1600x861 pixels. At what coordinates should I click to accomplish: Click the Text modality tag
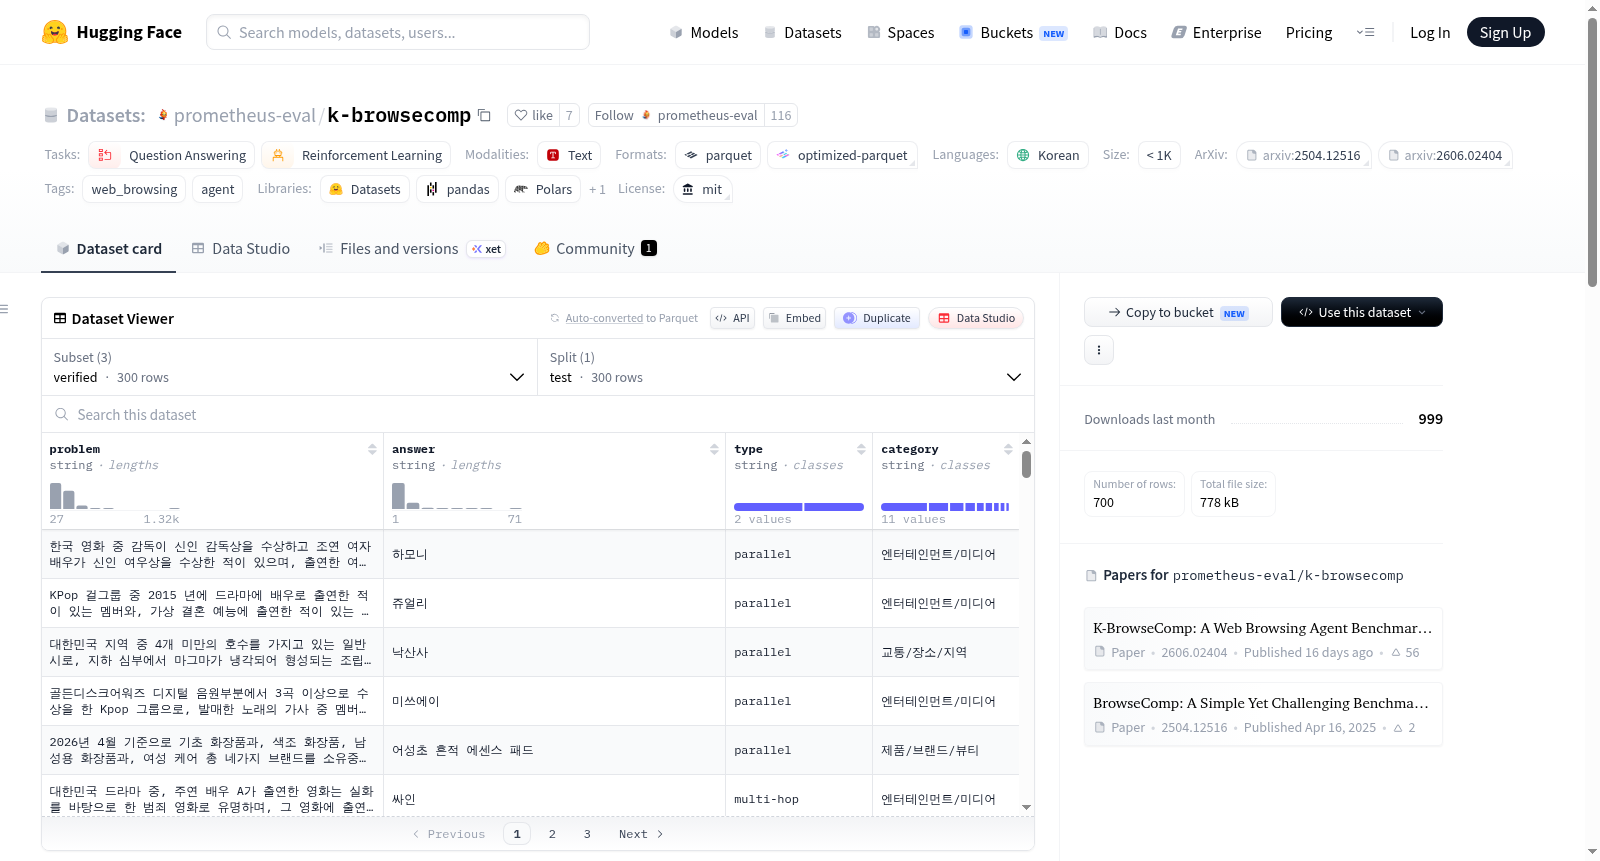click(569, 155)
